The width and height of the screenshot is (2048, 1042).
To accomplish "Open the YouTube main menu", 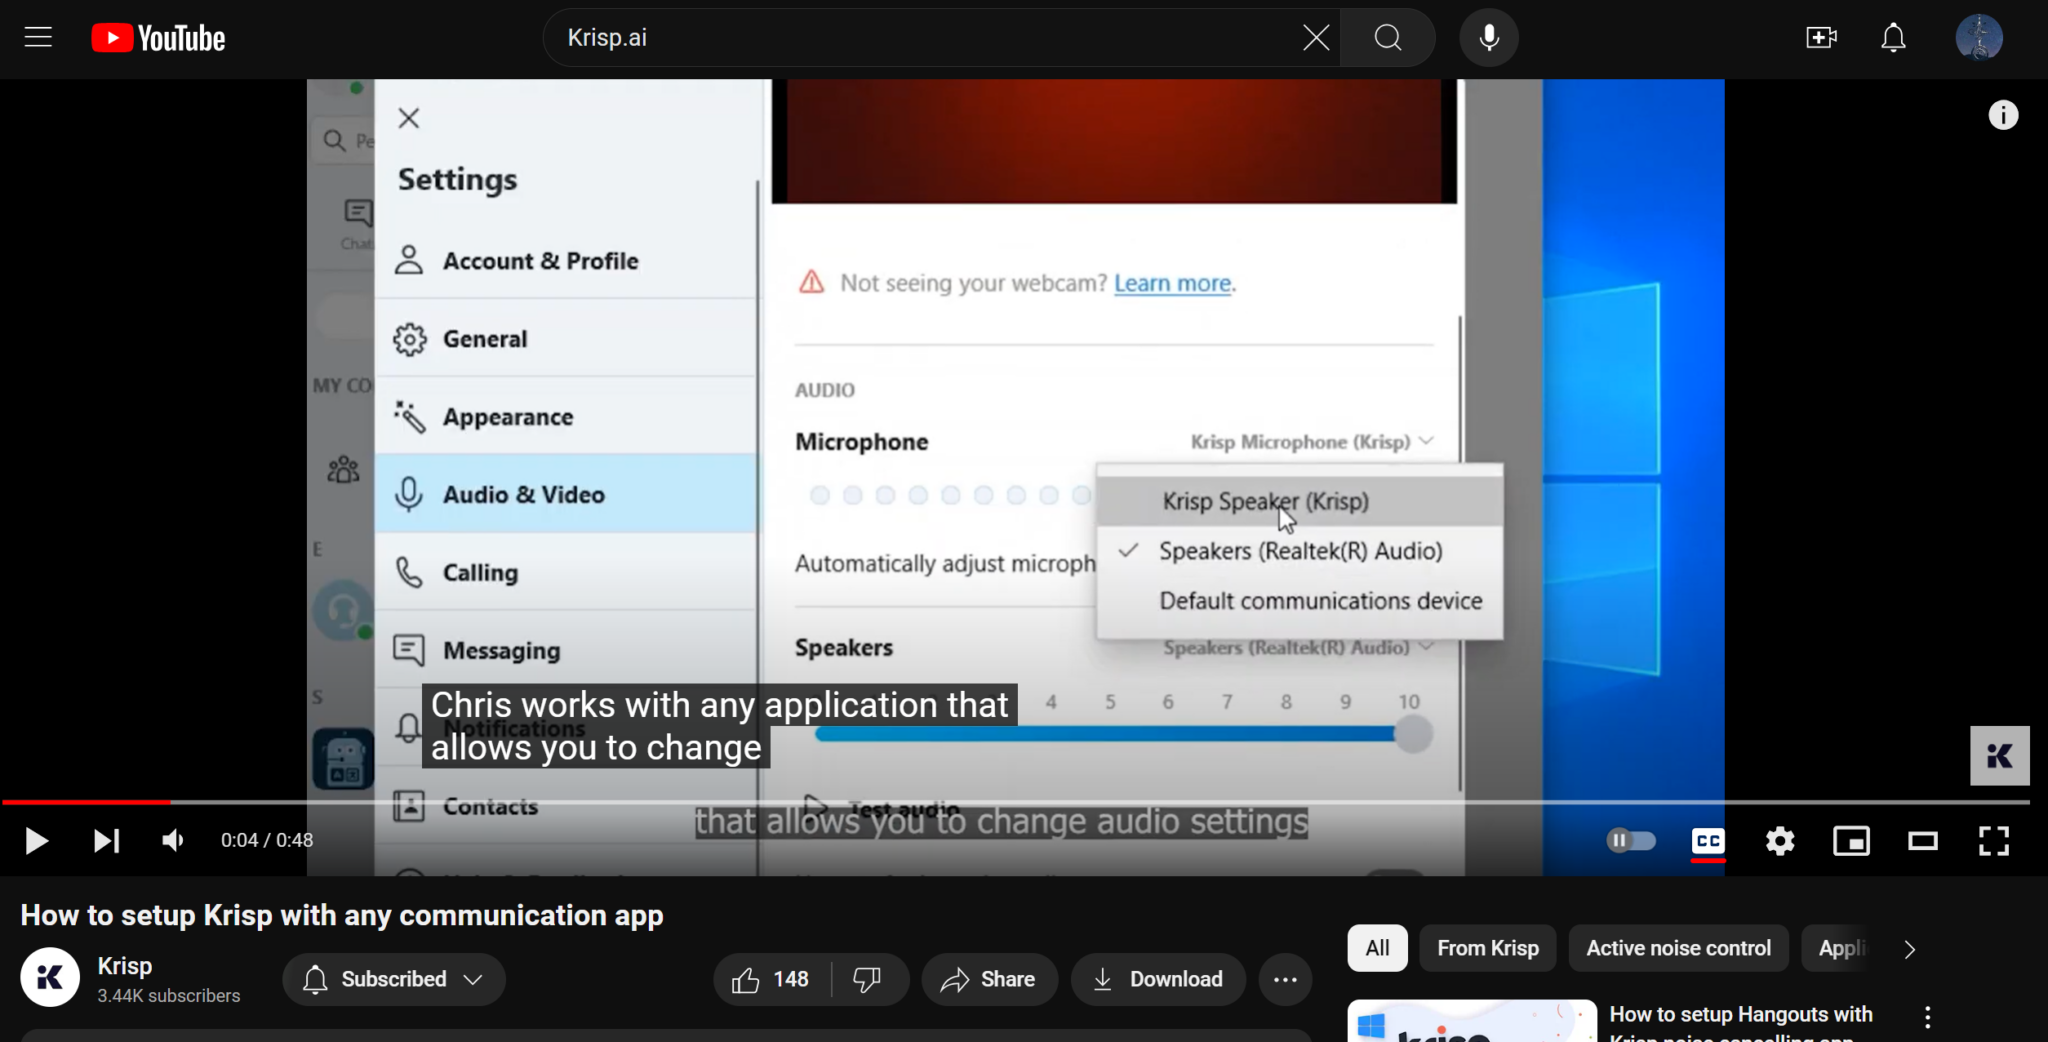I will (37, 37).
